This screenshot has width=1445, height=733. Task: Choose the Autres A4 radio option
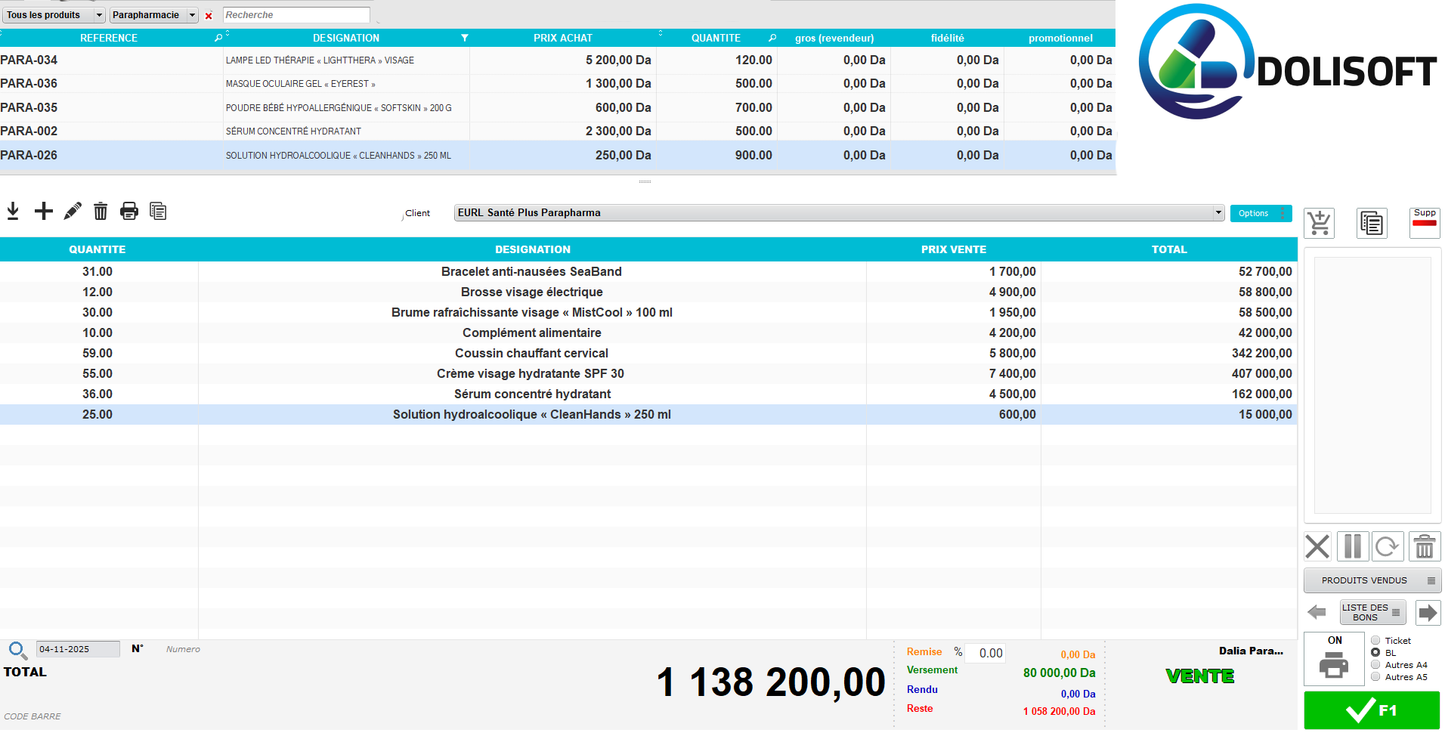pyautogui.click(x=1375, y=665)
